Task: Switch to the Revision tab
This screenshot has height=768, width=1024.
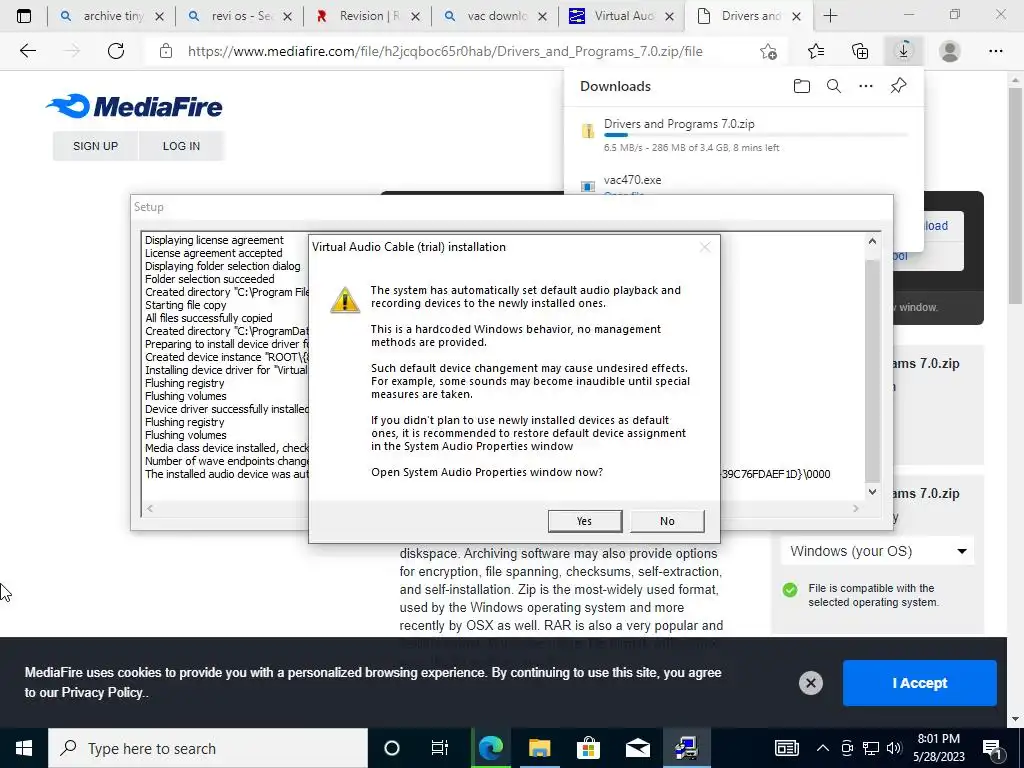Action: [x=368, y=16]
